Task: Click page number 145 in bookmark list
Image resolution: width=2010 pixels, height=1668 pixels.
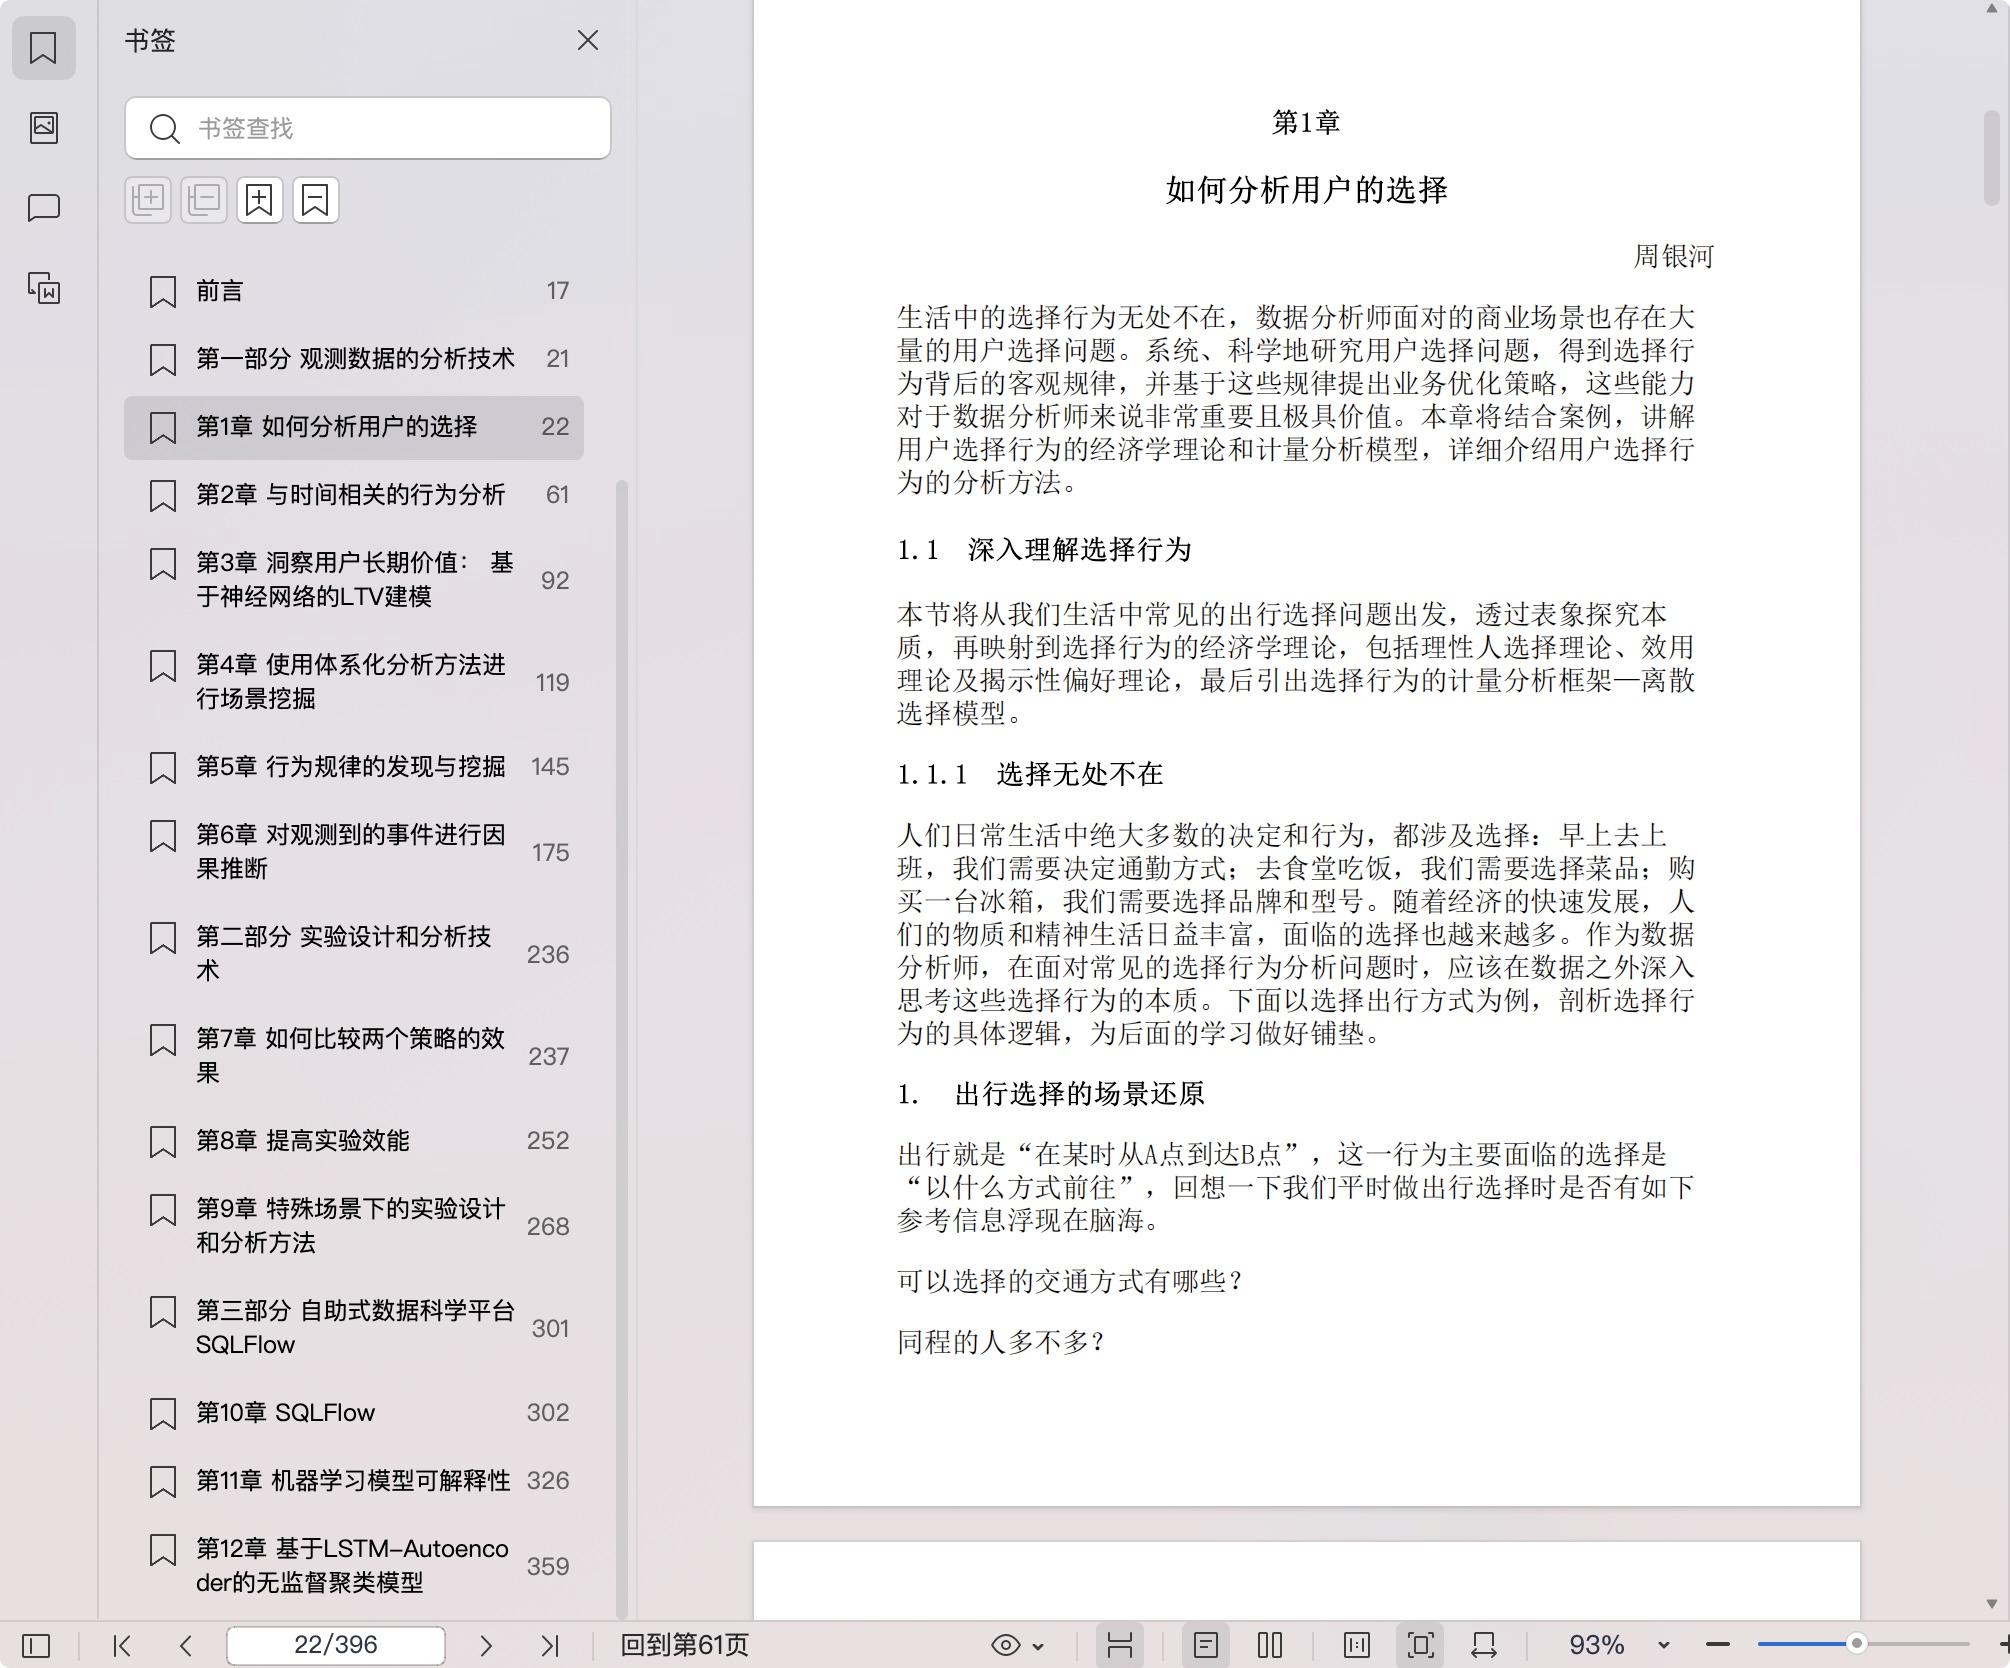Action: point(550,767)
